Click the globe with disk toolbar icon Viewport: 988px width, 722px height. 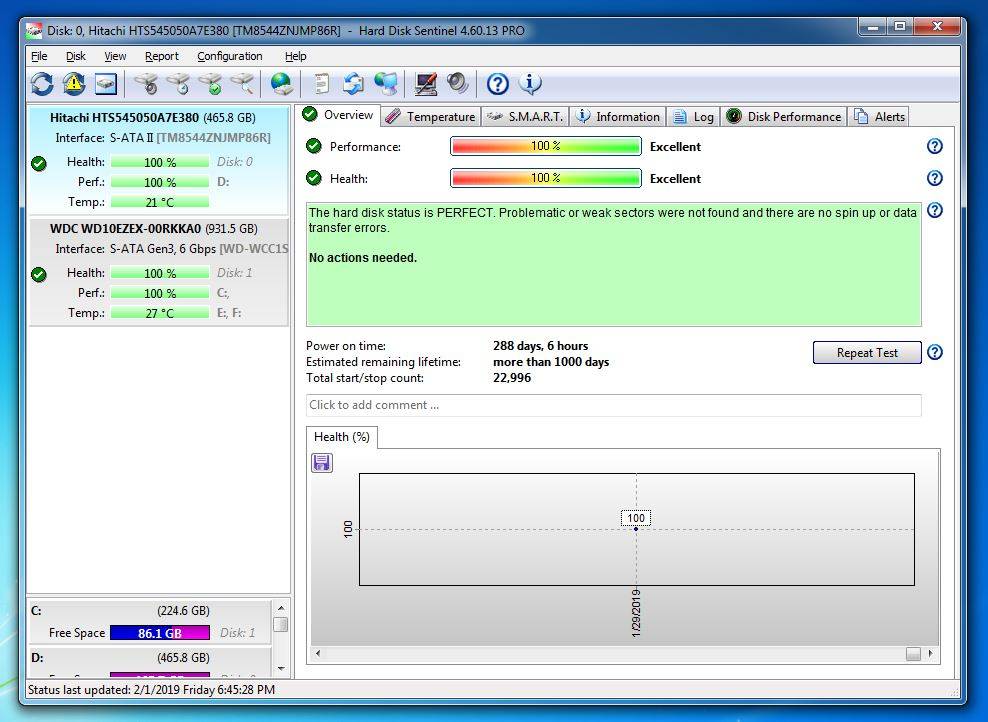pos(282,84)
